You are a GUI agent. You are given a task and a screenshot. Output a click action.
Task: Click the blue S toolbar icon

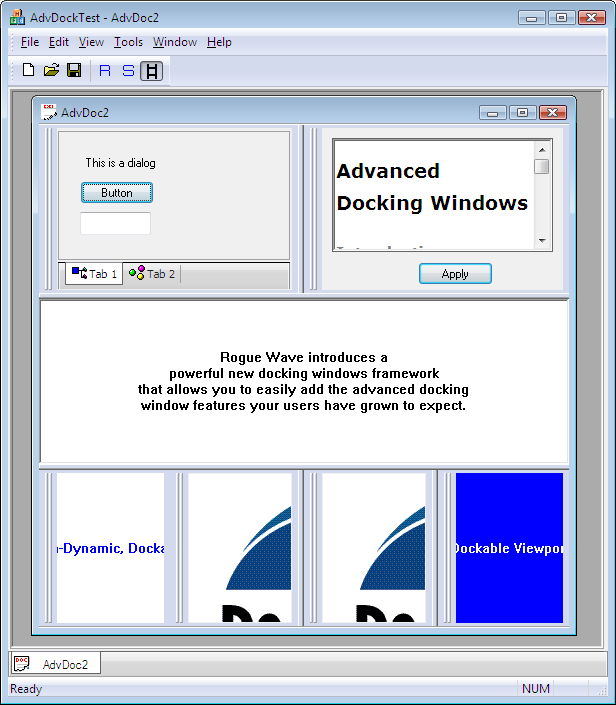128,70
